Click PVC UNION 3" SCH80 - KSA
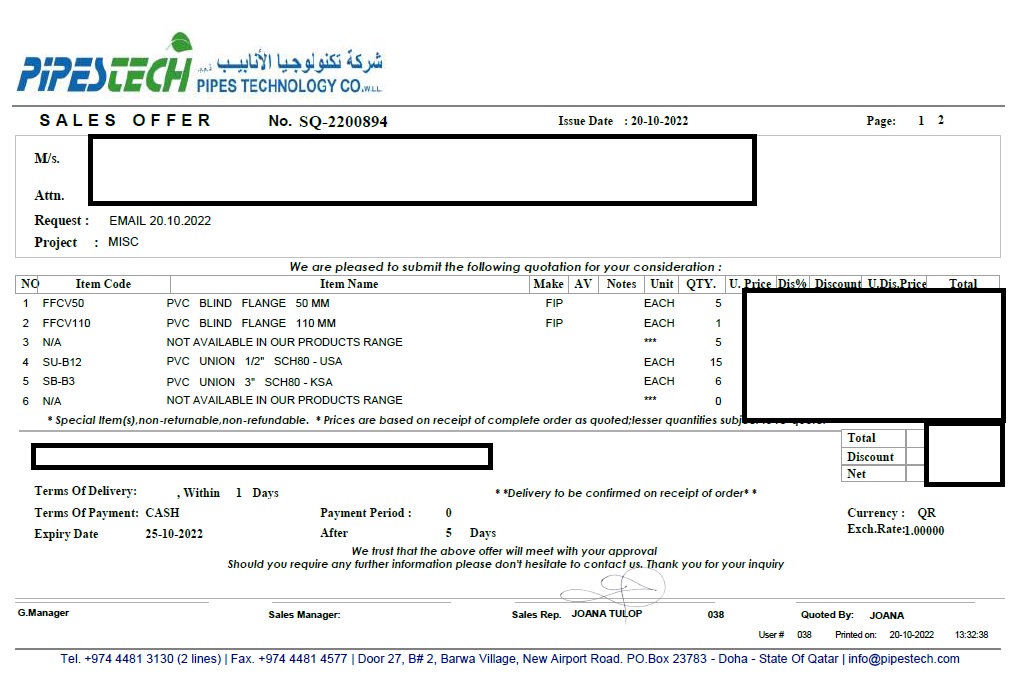Screen dimensions: 1017x689 (249, 382)
